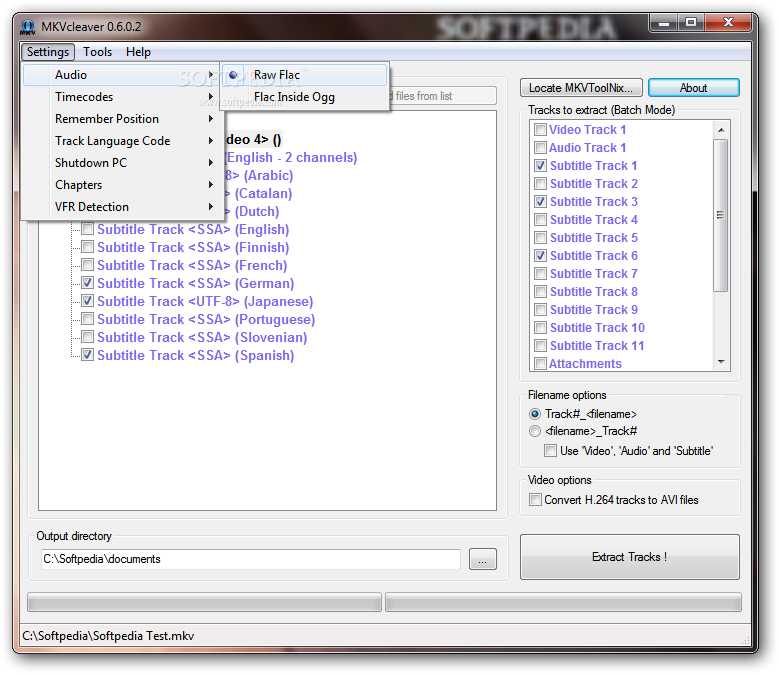Check Audio Track 1 in batch list
The width and height of the screenshot is (779, 674).
pyautogui.click(x=540, y=148)
